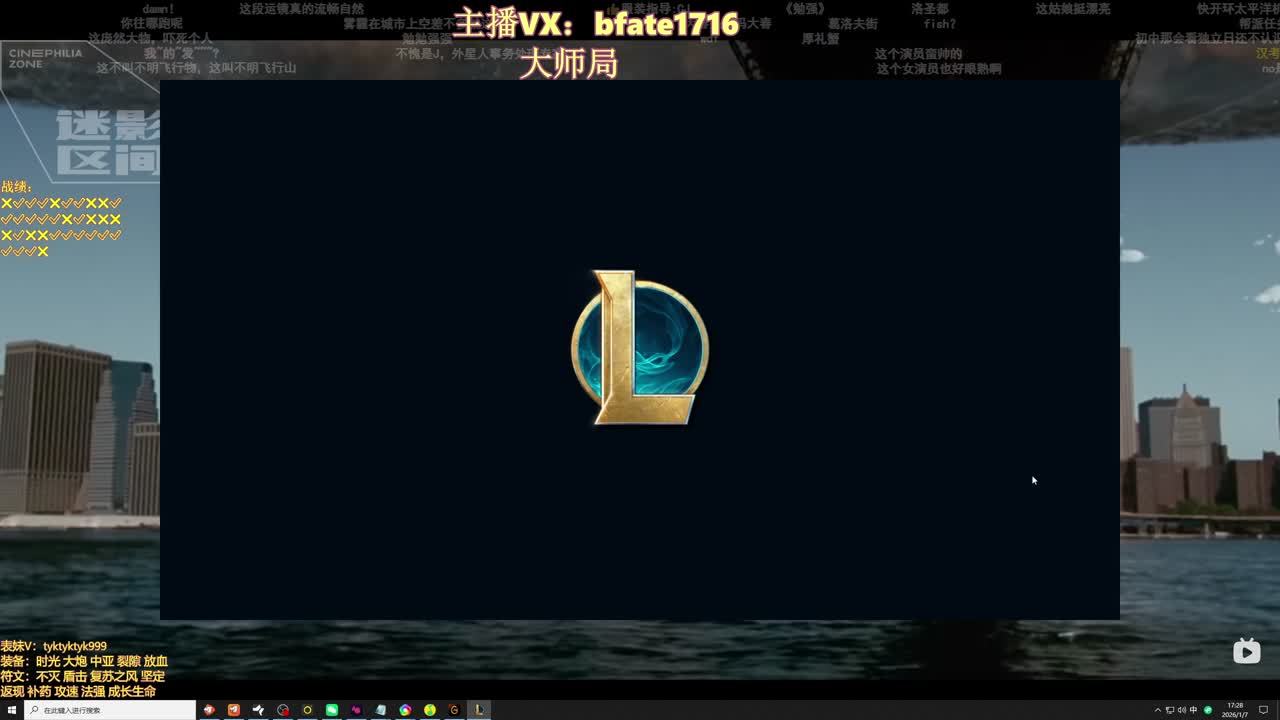
Task: Open the orange square taskbar icon
Action: 234,710
